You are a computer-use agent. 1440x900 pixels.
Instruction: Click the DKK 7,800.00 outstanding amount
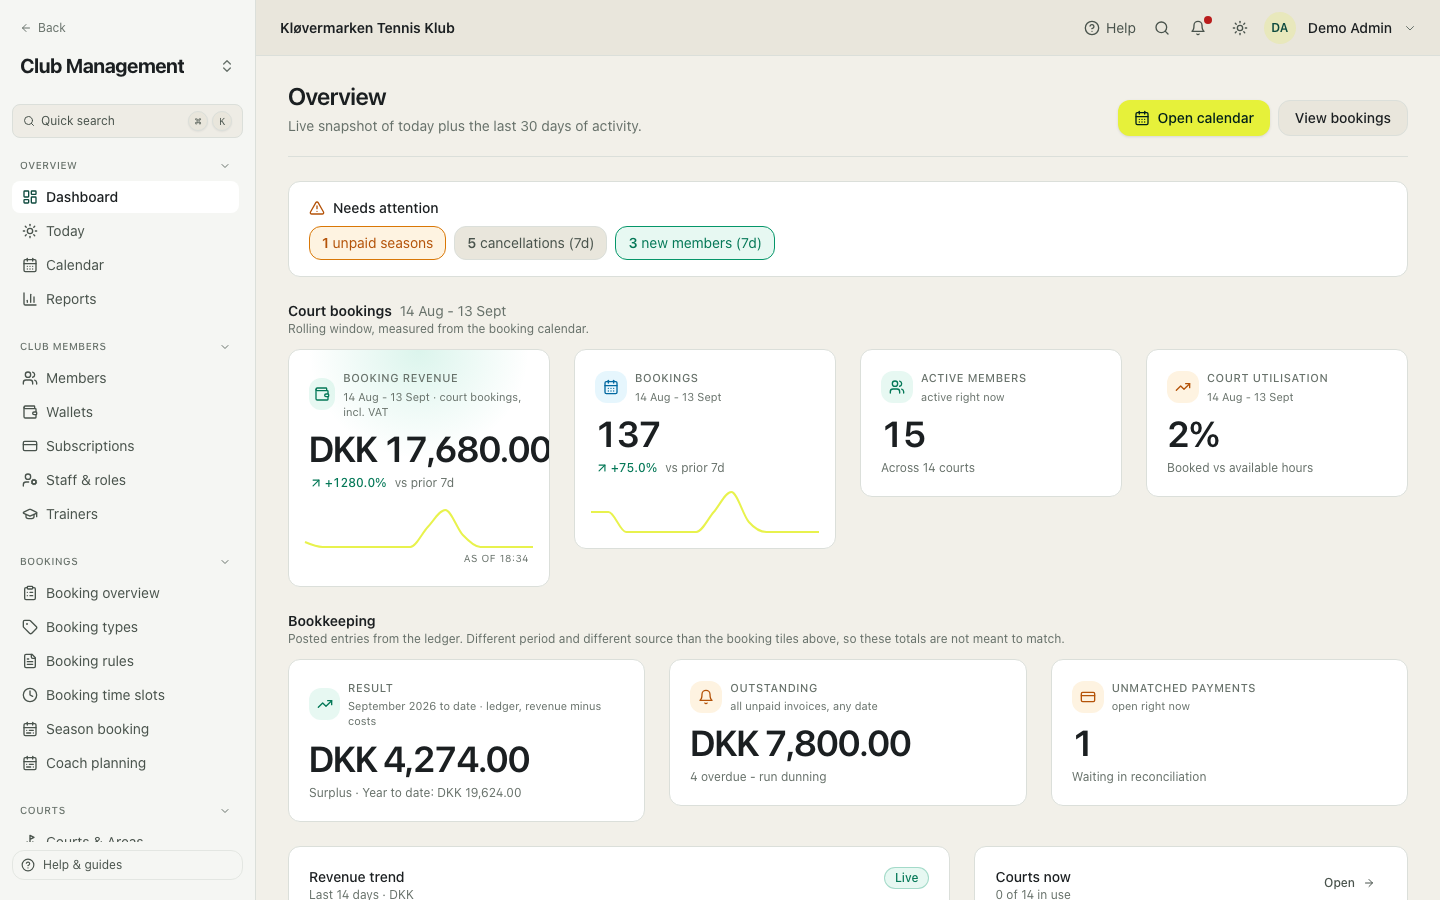pyautogui.click(x=800, y=744)
